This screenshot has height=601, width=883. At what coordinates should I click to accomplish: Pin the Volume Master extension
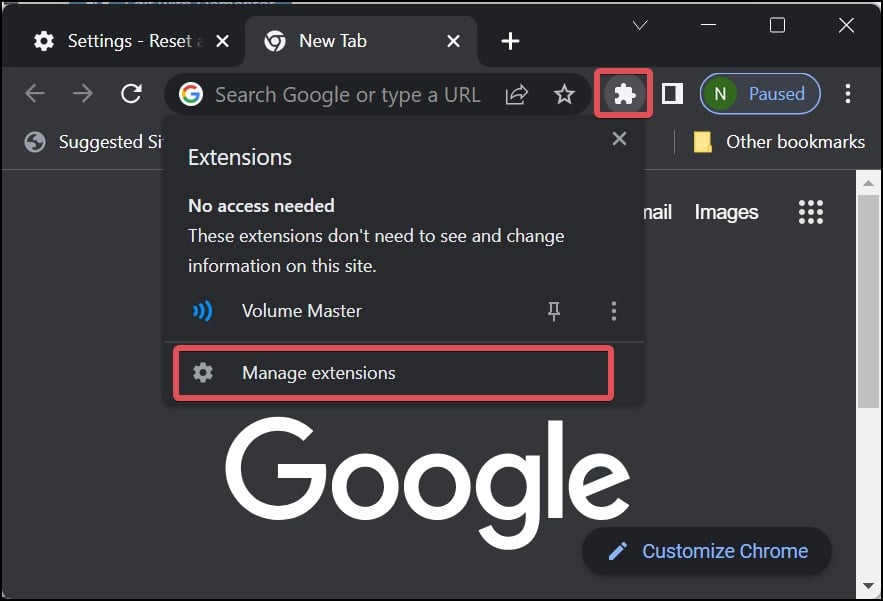click(x=554, y=310)
